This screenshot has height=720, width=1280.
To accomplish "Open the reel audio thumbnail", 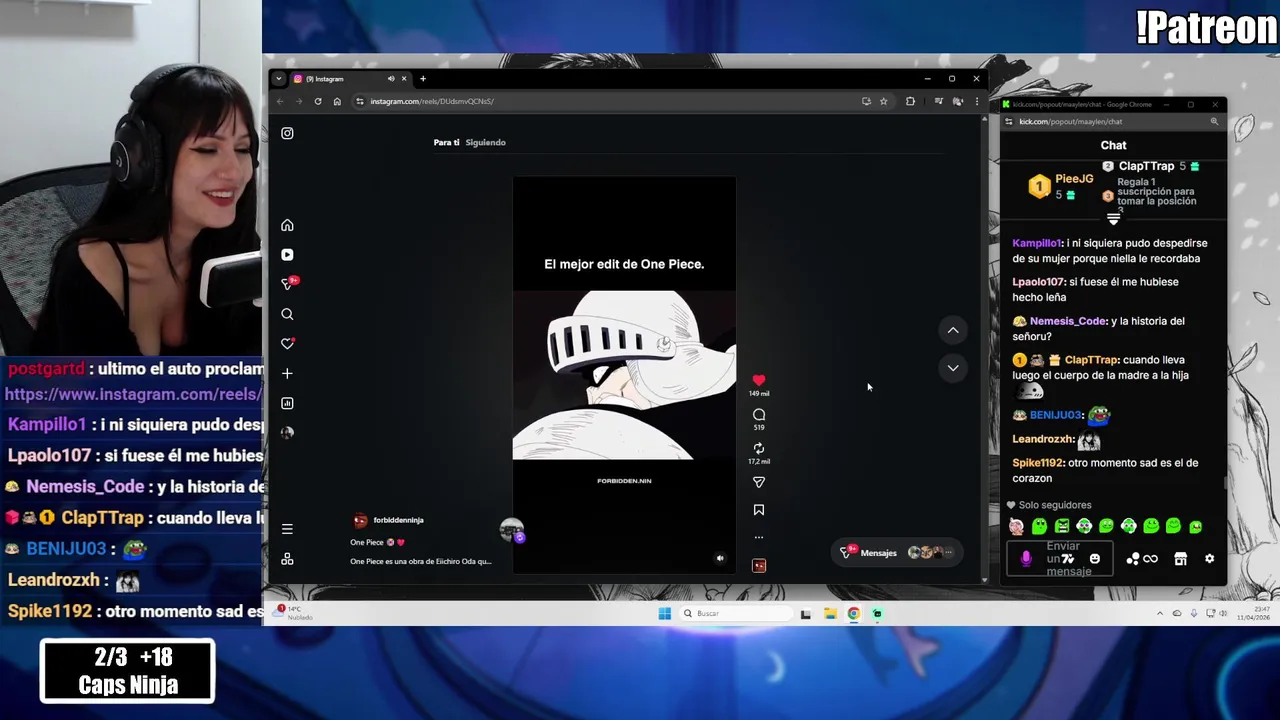I will click(x=759, y=566).
